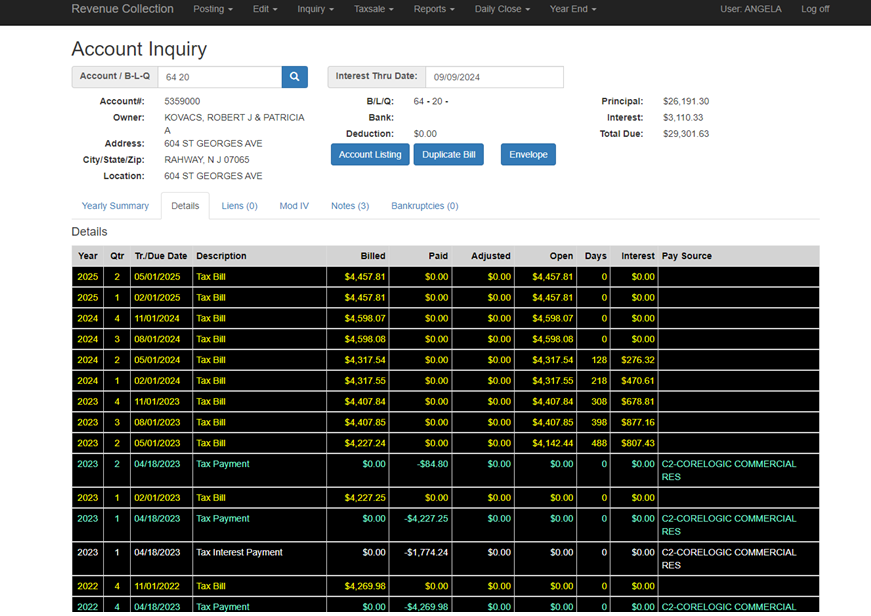Click the account number 5359000
Image resolution: width=871 pixels, height=616 pixels.
(182, 101)
